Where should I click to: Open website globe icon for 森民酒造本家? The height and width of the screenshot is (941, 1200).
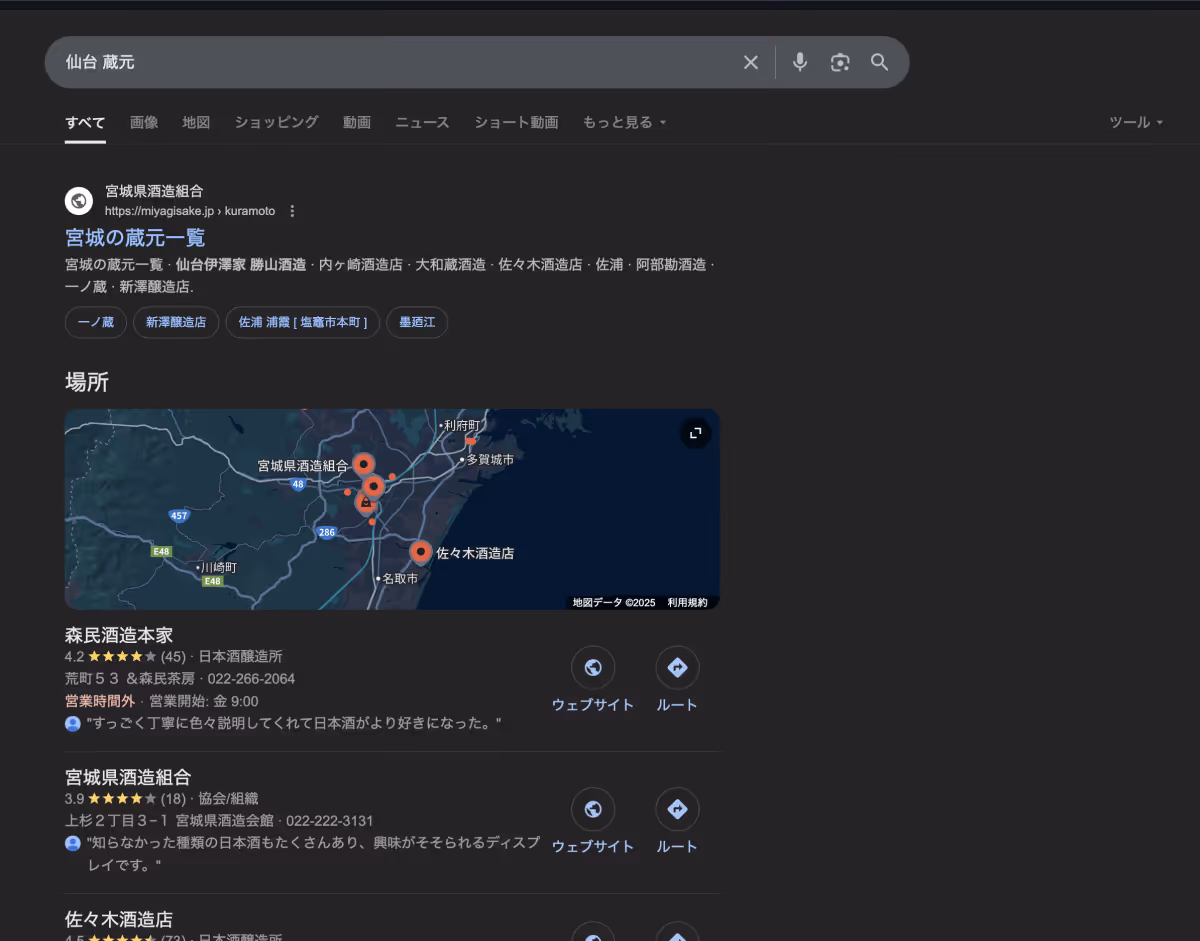(593, 667)
